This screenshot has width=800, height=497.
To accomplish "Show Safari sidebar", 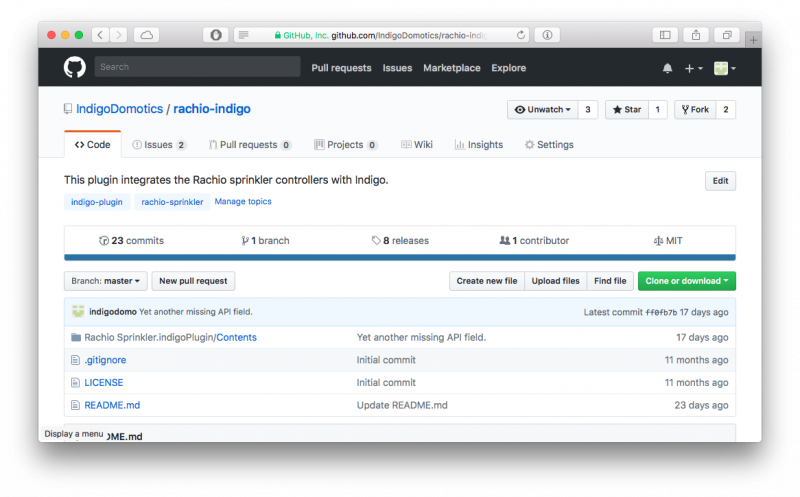I will [665, 35].
